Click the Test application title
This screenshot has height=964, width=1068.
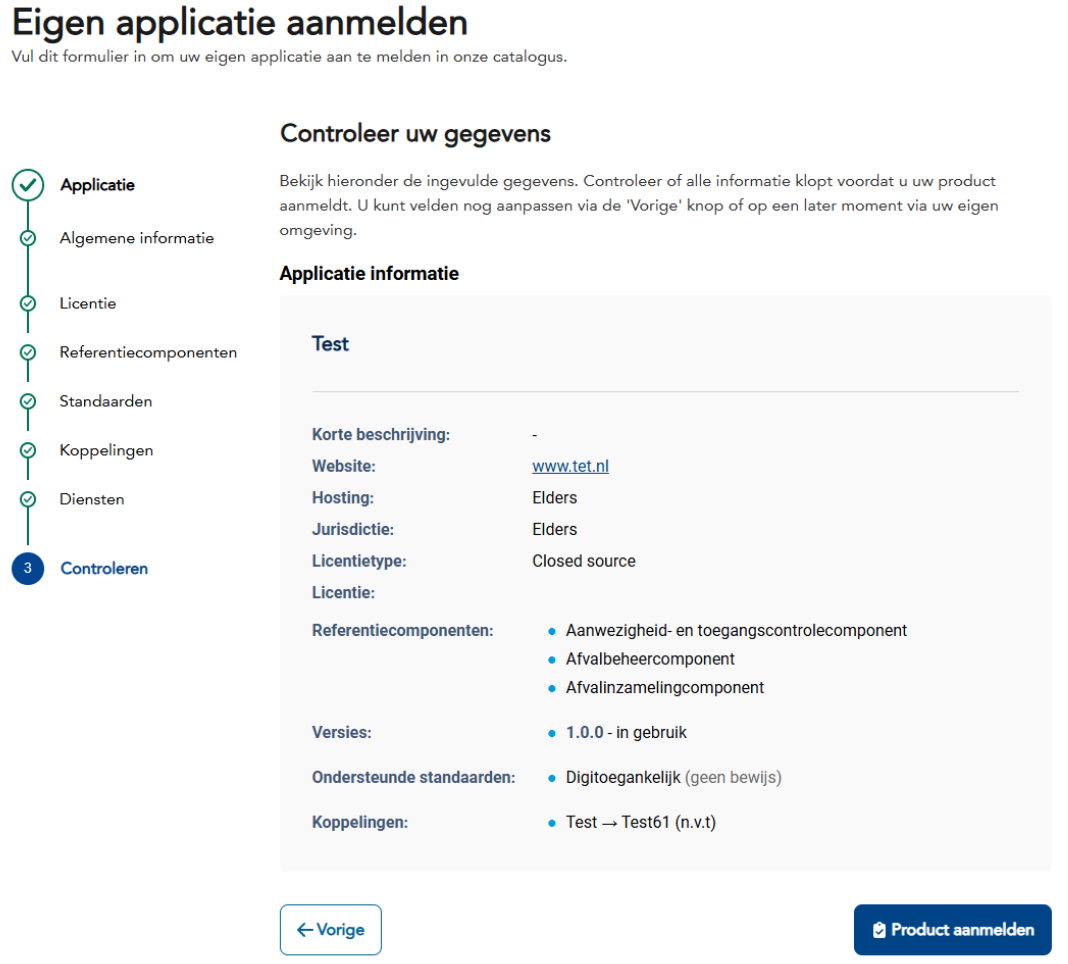click(x=330, y=344)
